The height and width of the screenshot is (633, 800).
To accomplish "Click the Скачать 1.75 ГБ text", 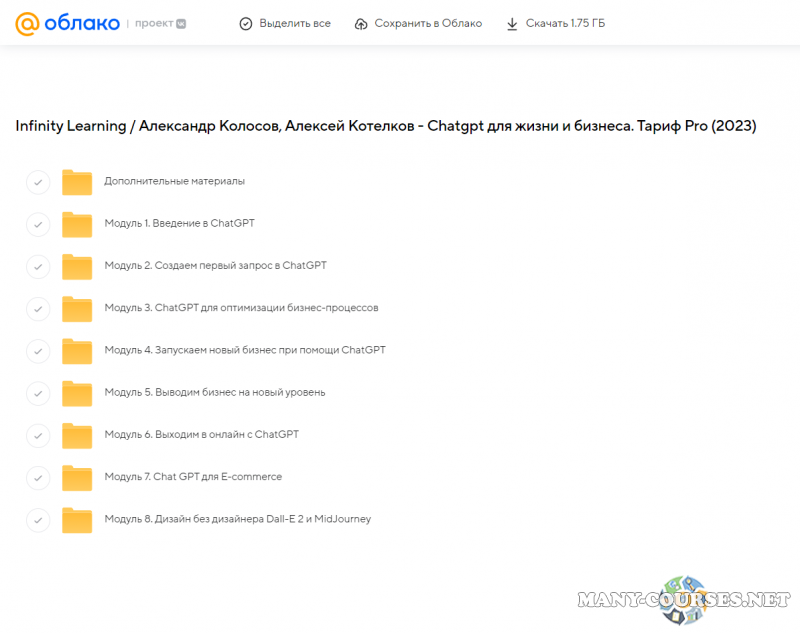I will click(x=565, y=23).
